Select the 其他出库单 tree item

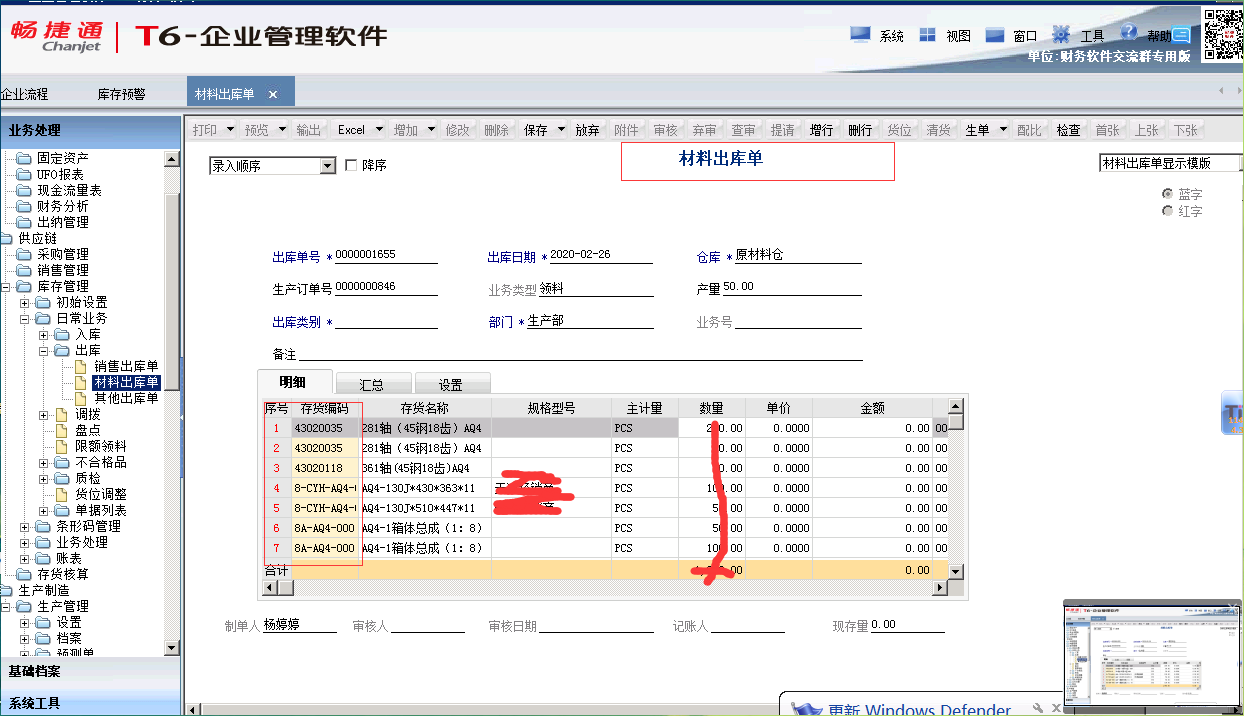click(126, 398)
